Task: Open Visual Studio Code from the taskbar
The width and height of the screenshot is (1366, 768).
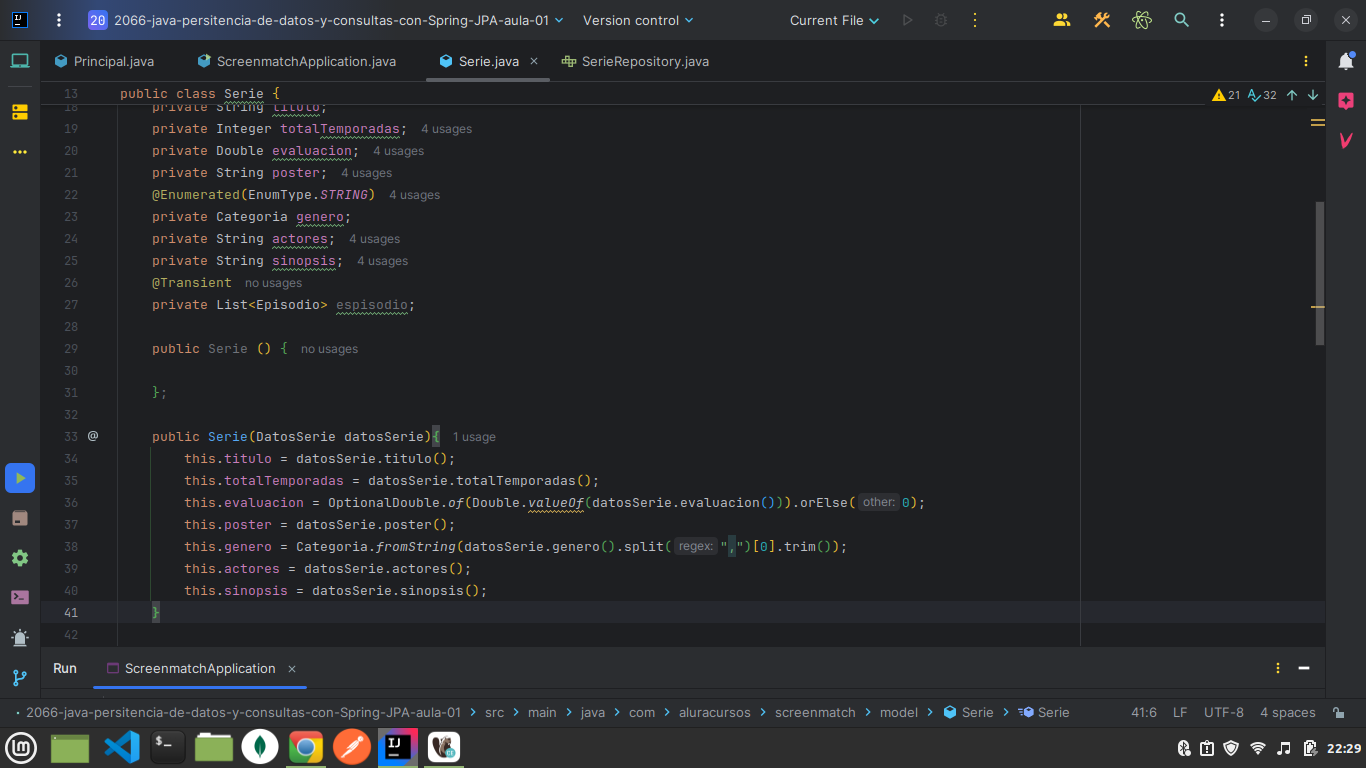Action: tap(121, 747)
